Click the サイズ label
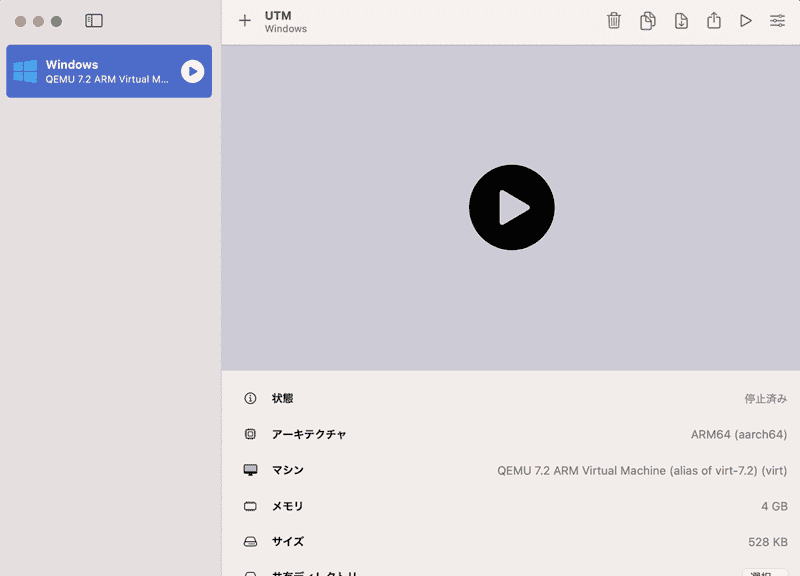 (x=288, y=542)
